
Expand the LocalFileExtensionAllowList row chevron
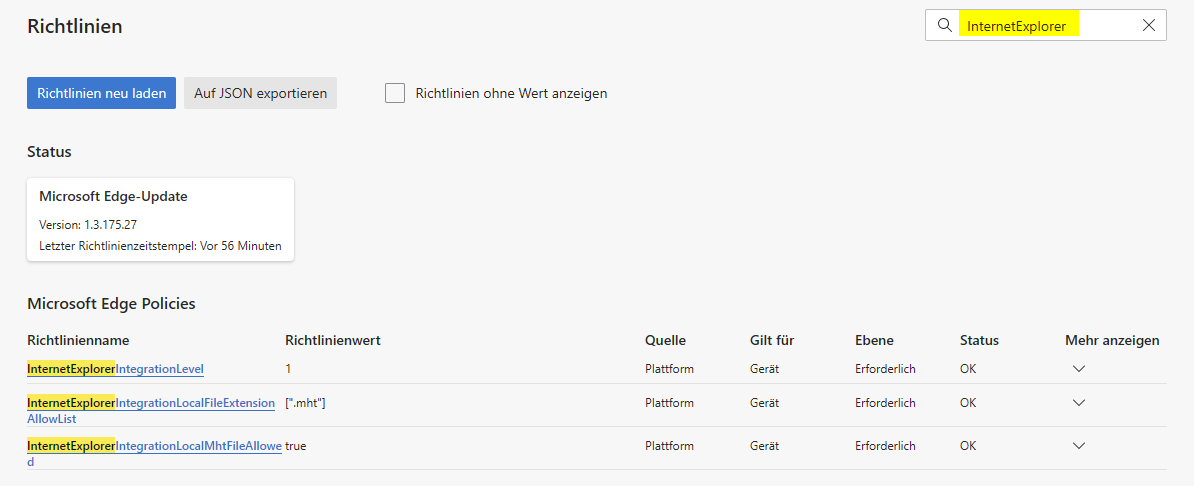pyautogui.click(x=1078, y=403)
